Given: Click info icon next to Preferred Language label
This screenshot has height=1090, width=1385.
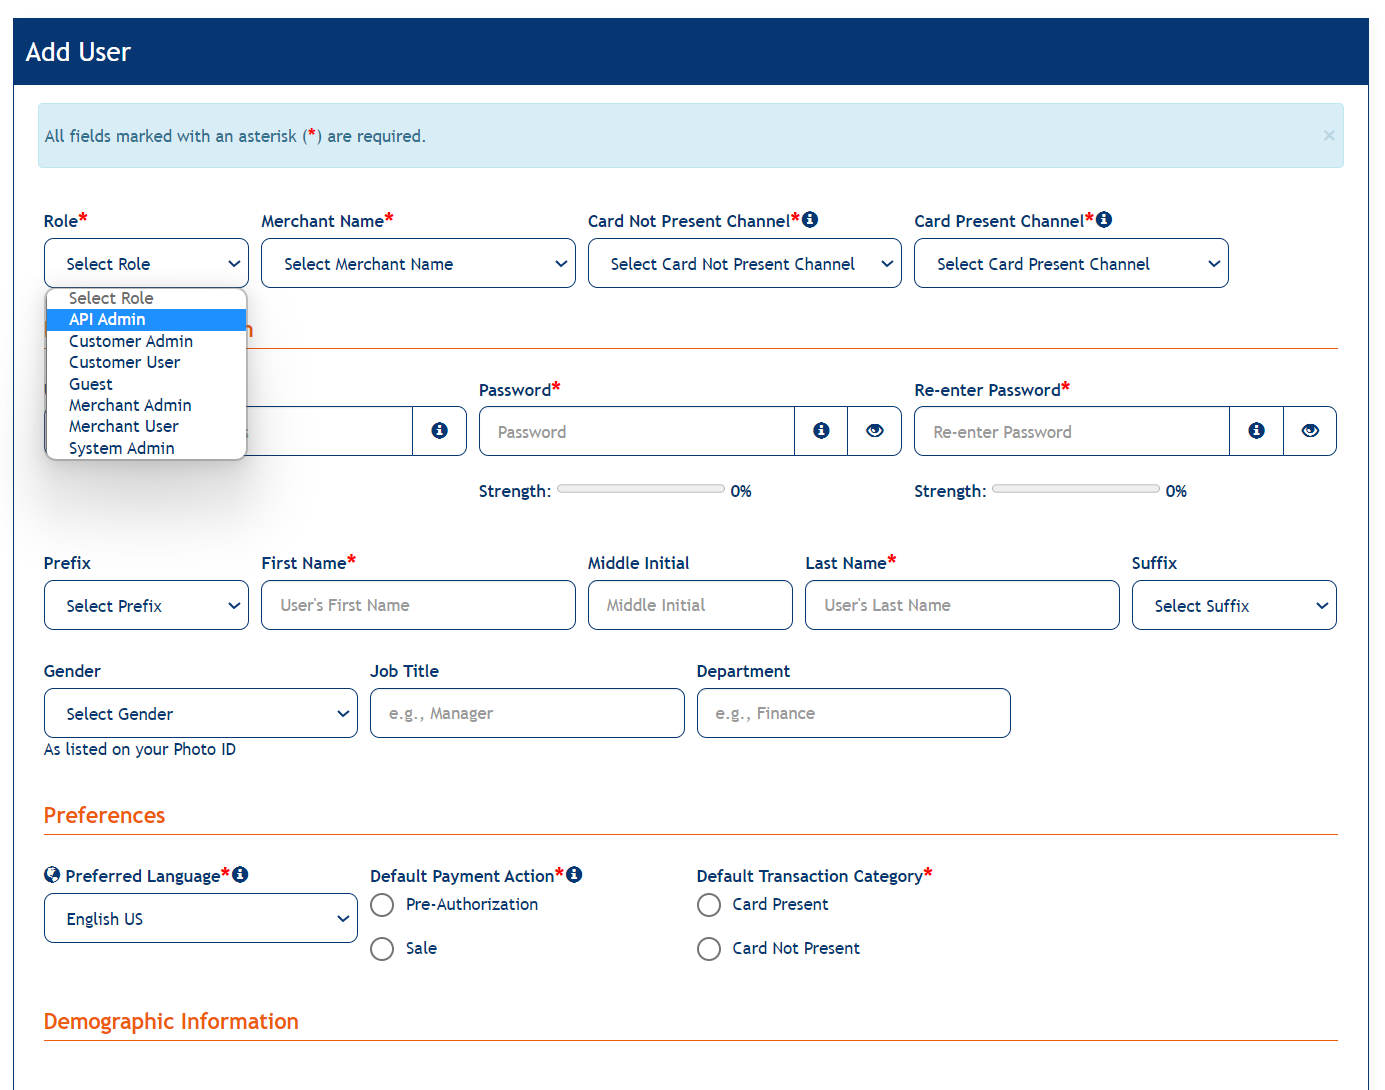Looking at the screenshot, I should tap(240, 875).
